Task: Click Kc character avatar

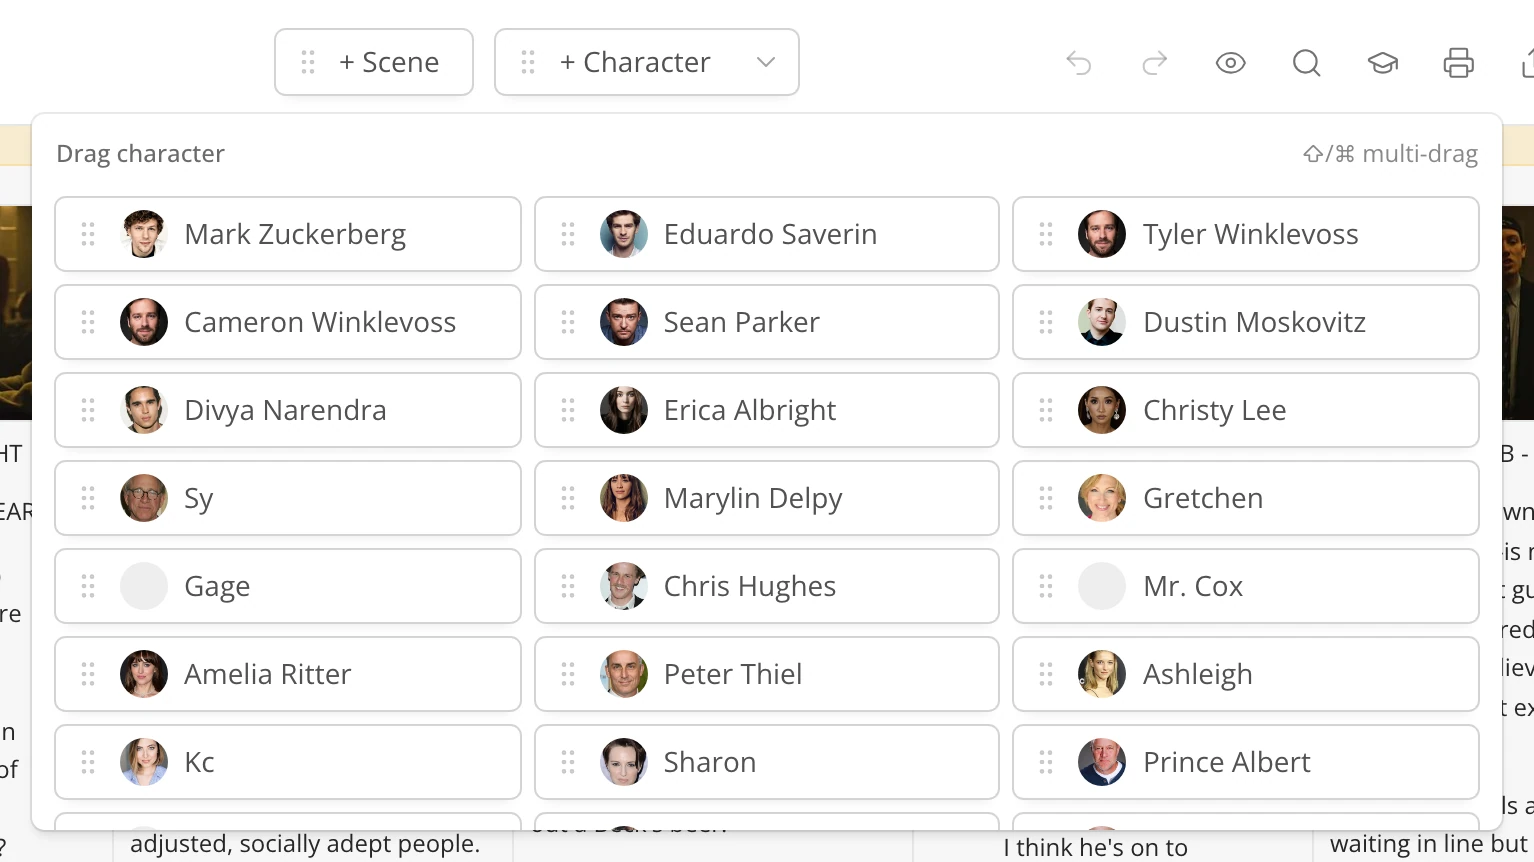Action: pyautogui.click(x=144, y=762)
